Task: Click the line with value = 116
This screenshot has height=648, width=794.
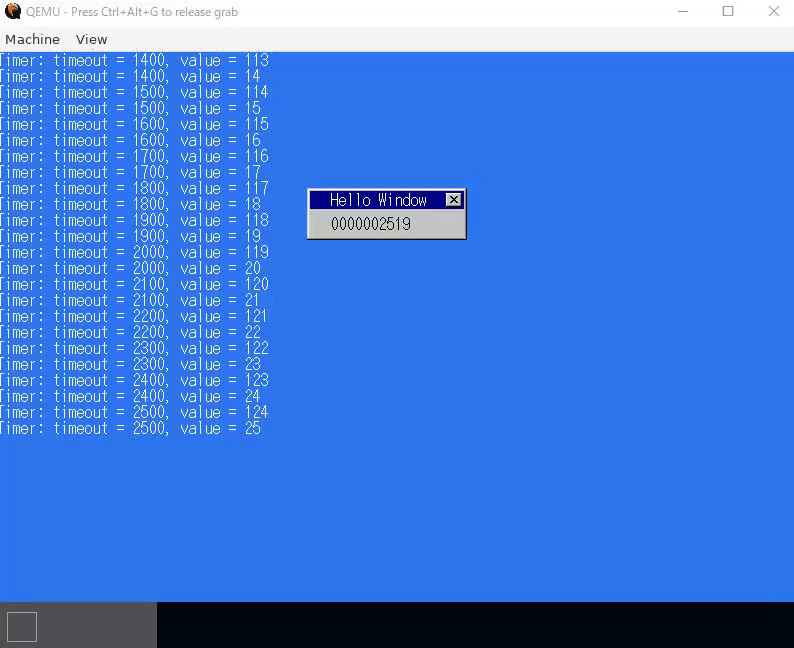Action: 134,156
